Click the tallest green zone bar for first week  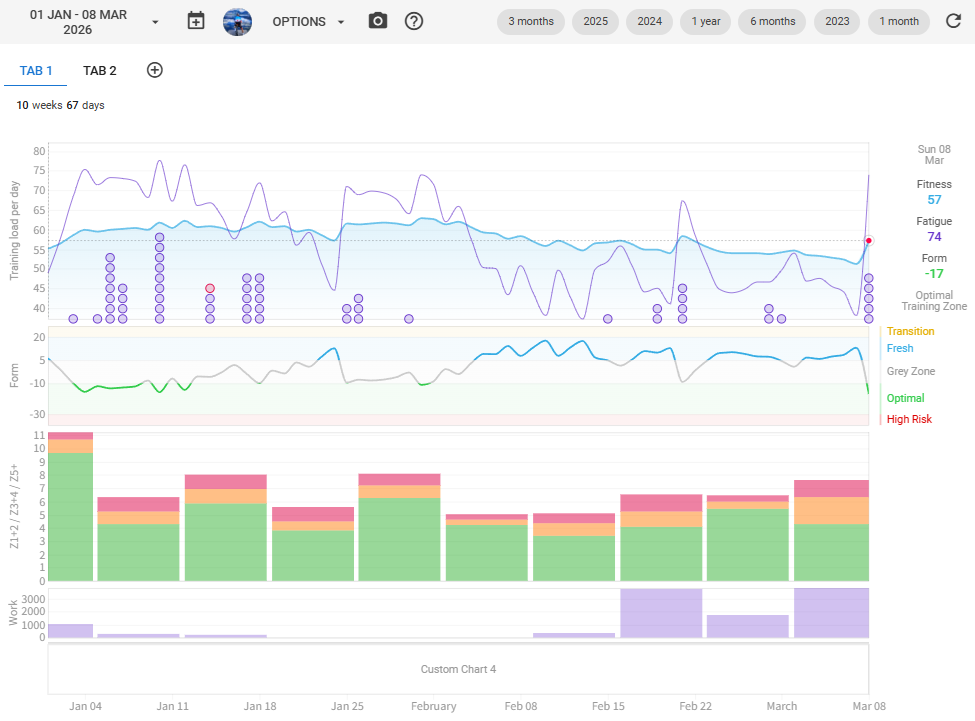pos(70,517)
